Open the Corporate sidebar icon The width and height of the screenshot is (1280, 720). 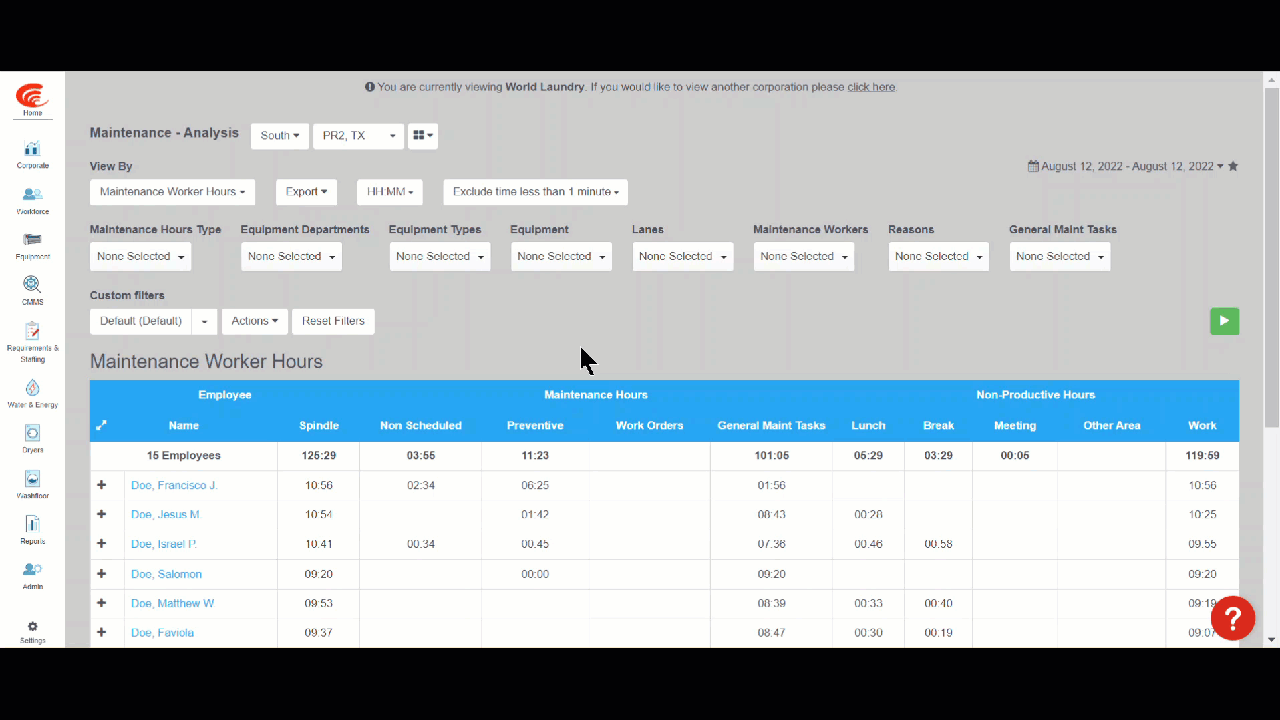[x=32, y=154]
